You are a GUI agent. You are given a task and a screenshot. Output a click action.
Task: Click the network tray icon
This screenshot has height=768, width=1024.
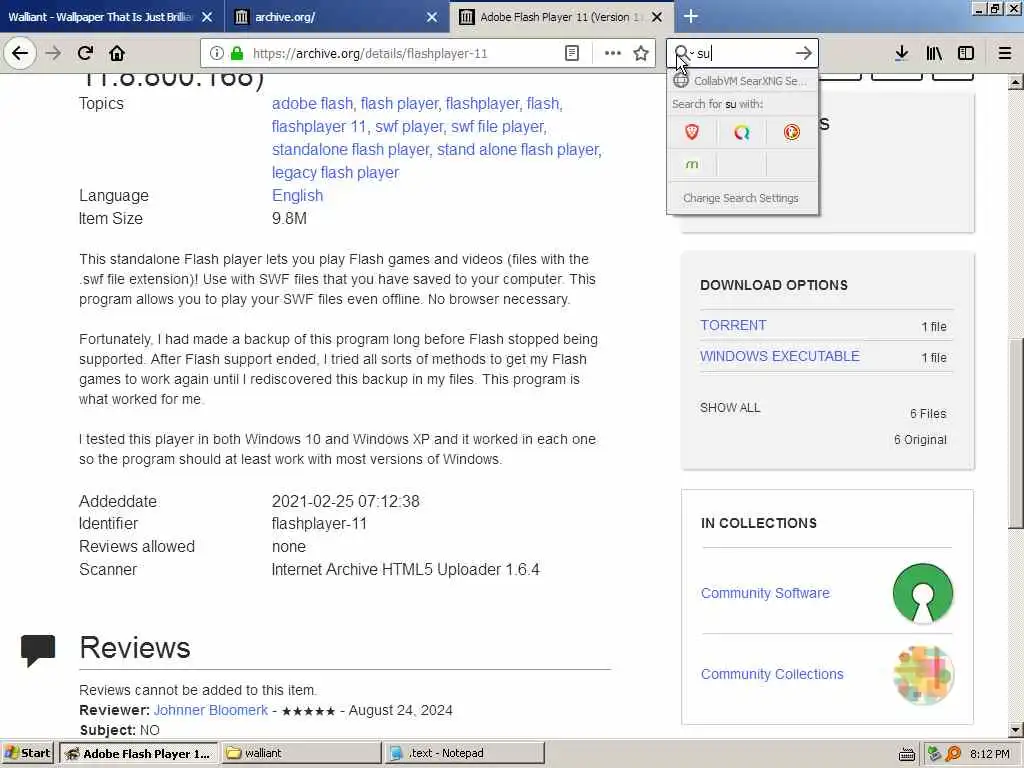coord(934,754)
